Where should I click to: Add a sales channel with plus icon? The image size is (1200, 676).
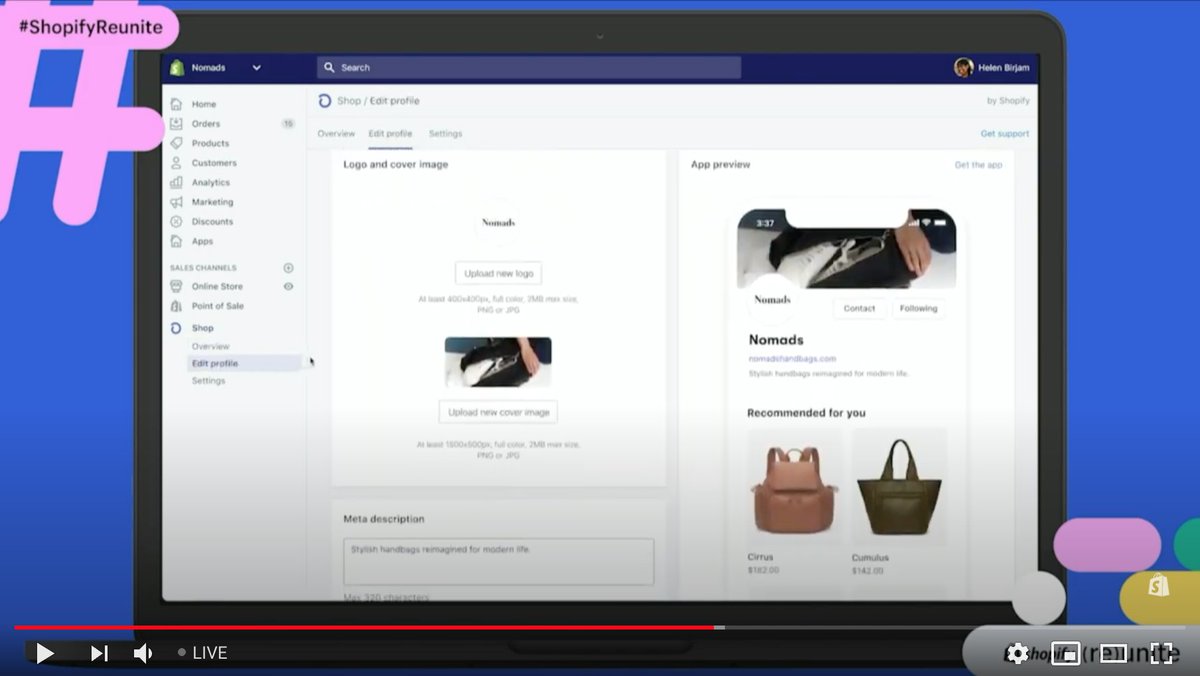click(288, 268)
